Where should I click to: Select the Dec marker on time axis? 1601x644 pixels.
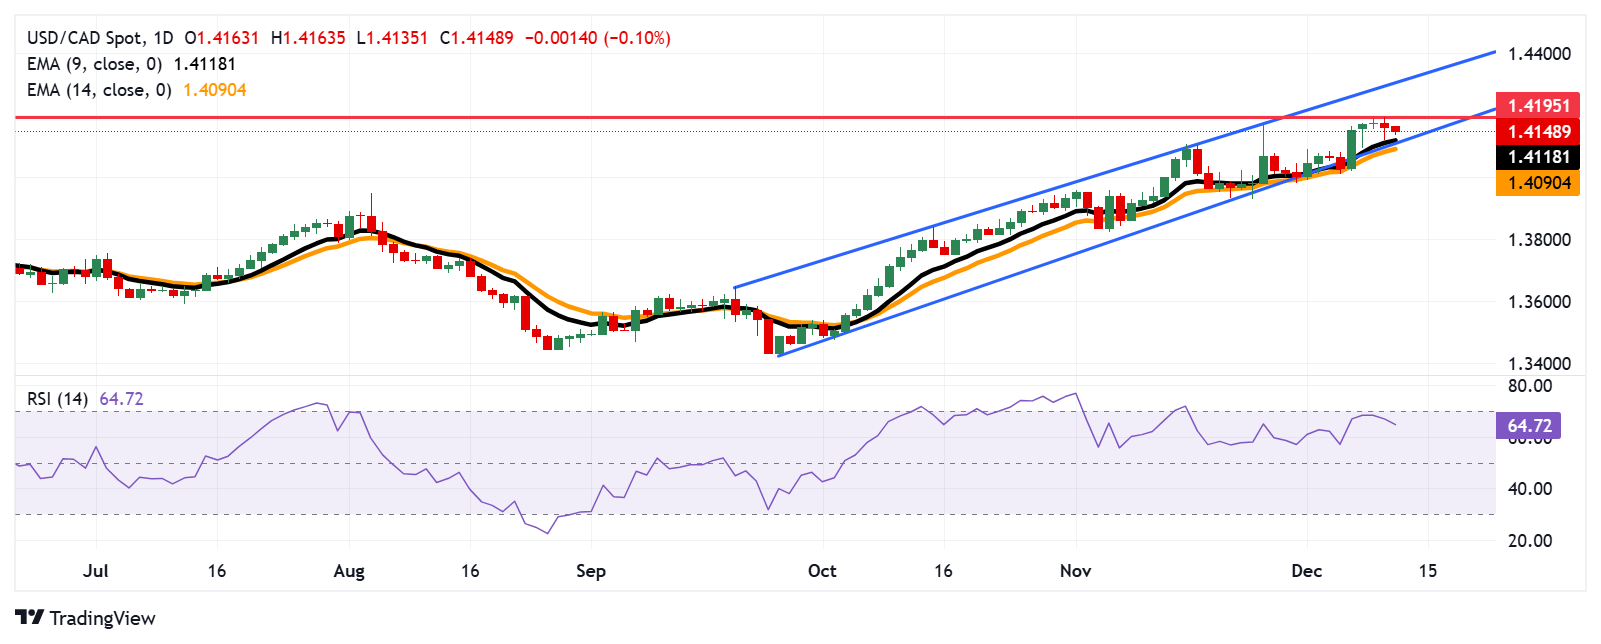1306,571
